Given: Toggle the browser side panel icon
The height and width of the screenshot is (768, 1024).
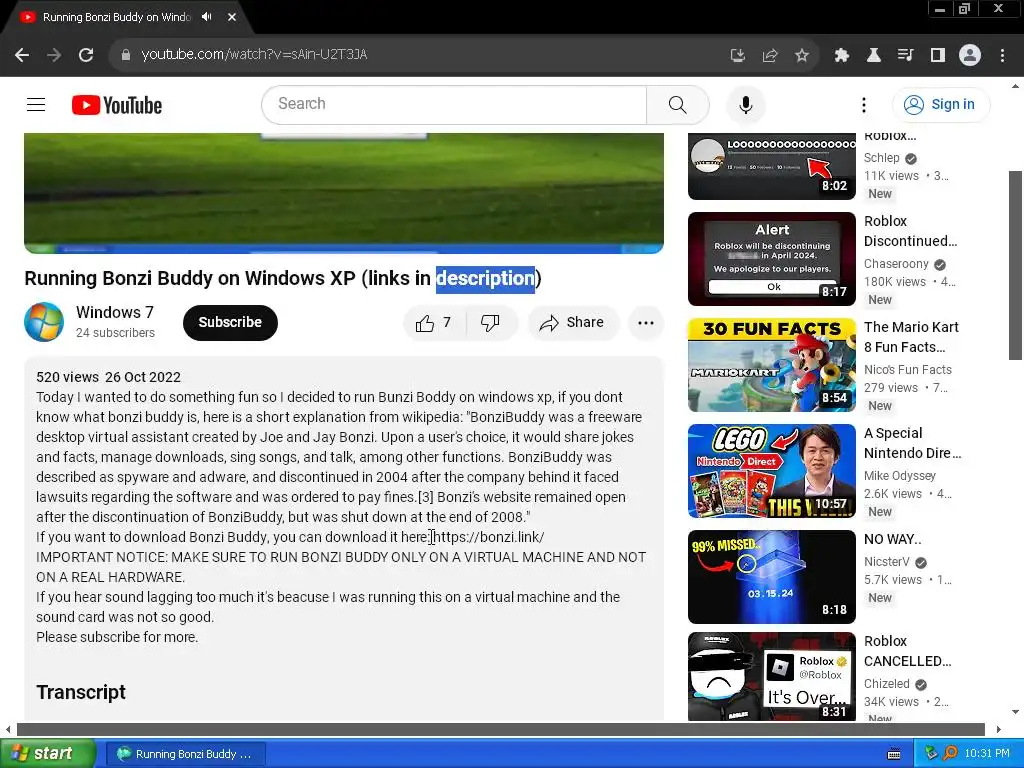Looking at the screenshot, I should click(x=938, y=56).
